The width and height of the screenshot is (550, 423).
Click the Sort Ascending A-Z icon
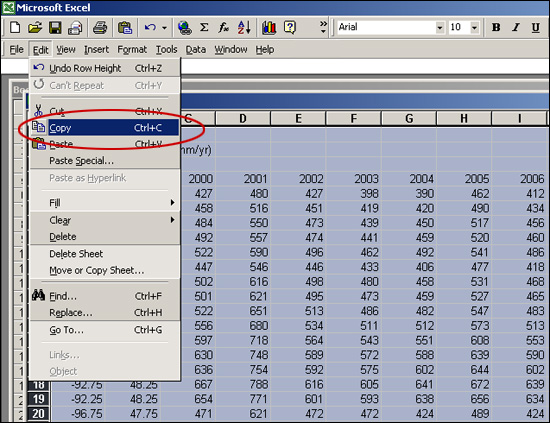tap(244, 27)
